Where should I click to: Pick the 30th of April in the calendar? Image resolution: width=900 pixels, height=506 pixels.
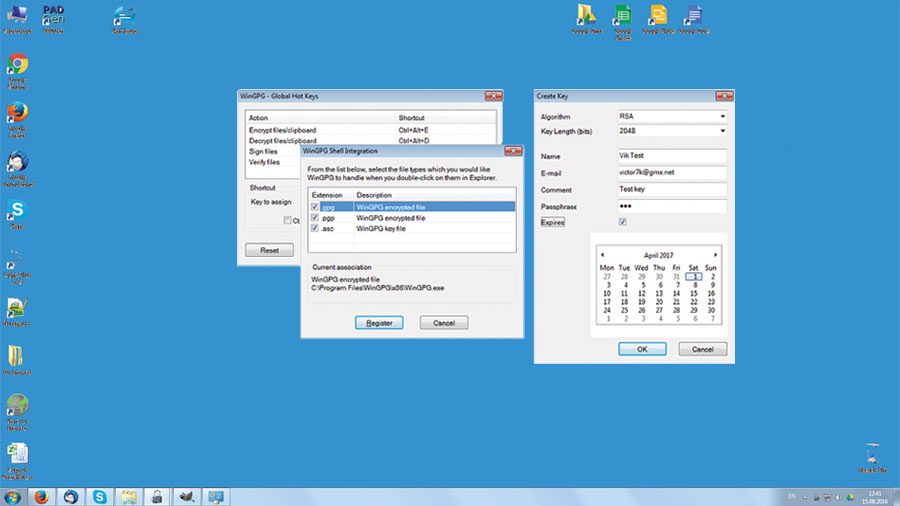pos(711,310)
